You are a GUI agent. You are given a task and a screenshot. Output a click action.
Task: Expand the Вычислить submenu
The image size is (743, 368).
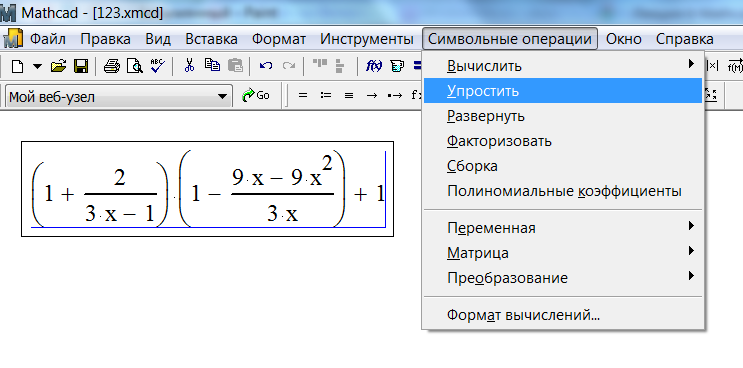pyautogui.click(x=563, y=65)
